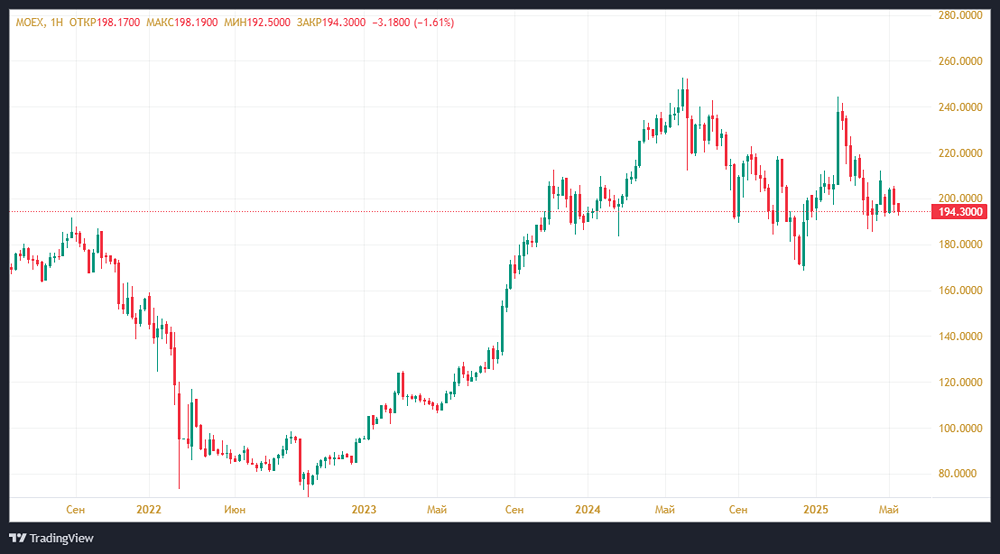
Task: Click the 280.0000 price scale label
Action: pyautogui.click(x=958, y=15)
